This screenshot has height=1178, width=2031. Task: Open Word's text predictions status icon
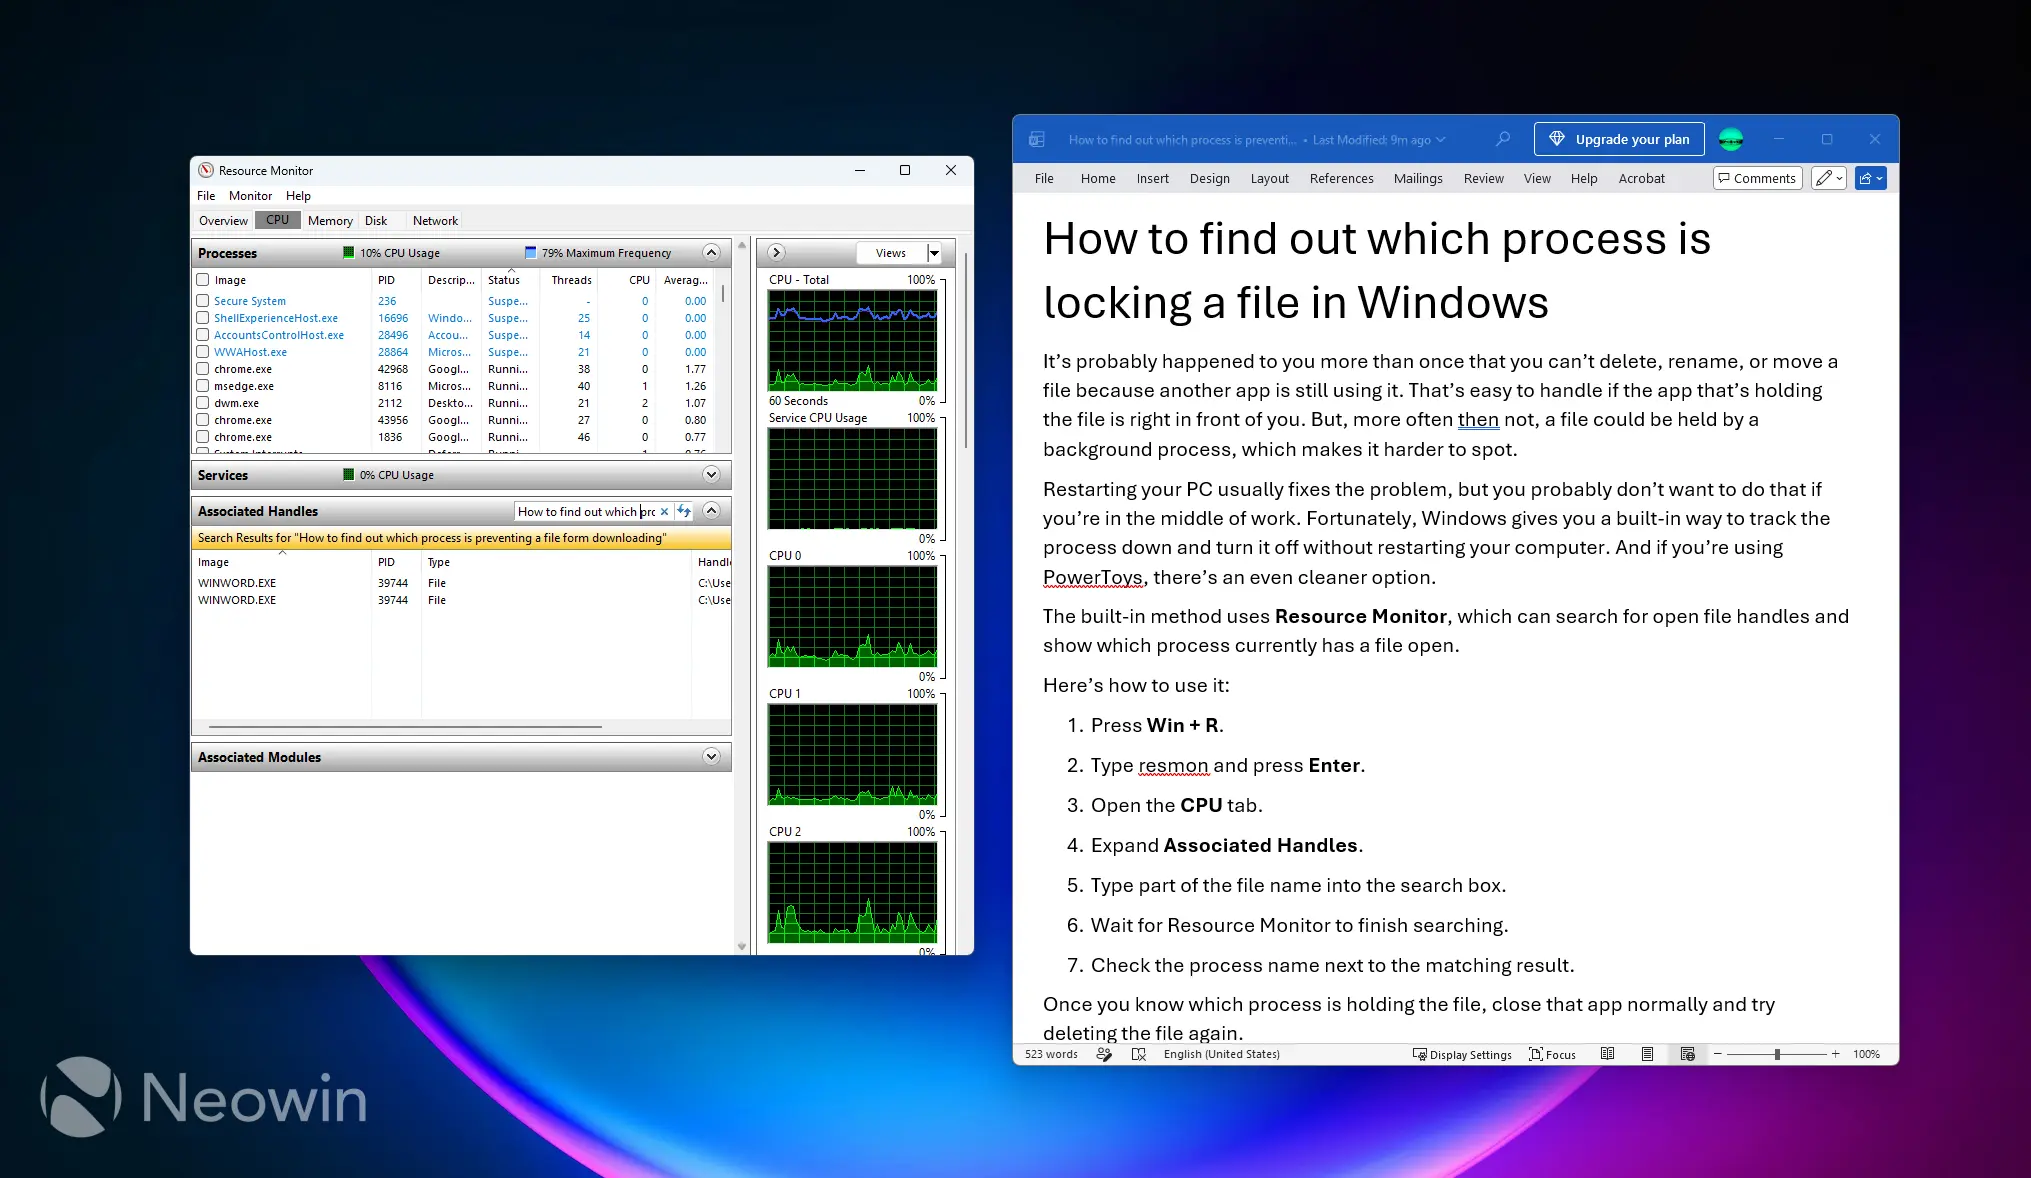click(x=1104, y=1054)
